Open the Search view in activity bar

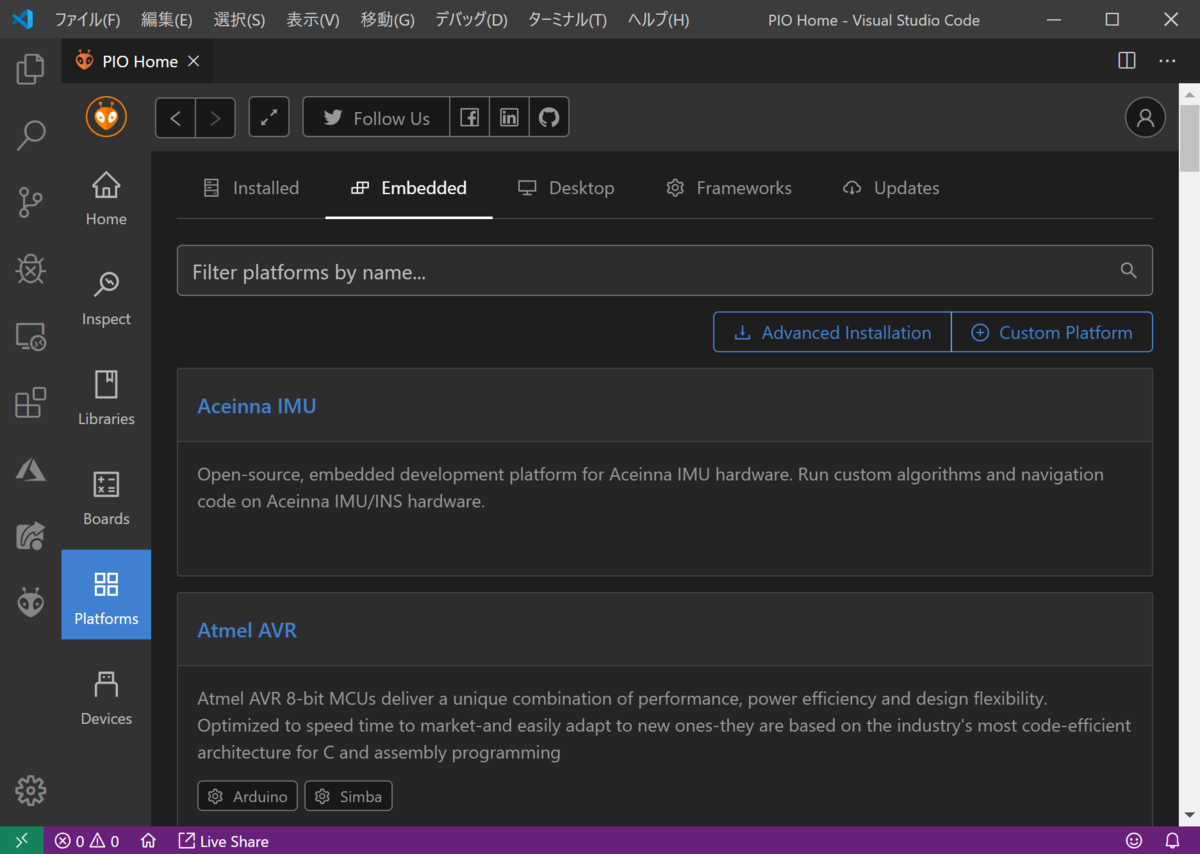30,135
